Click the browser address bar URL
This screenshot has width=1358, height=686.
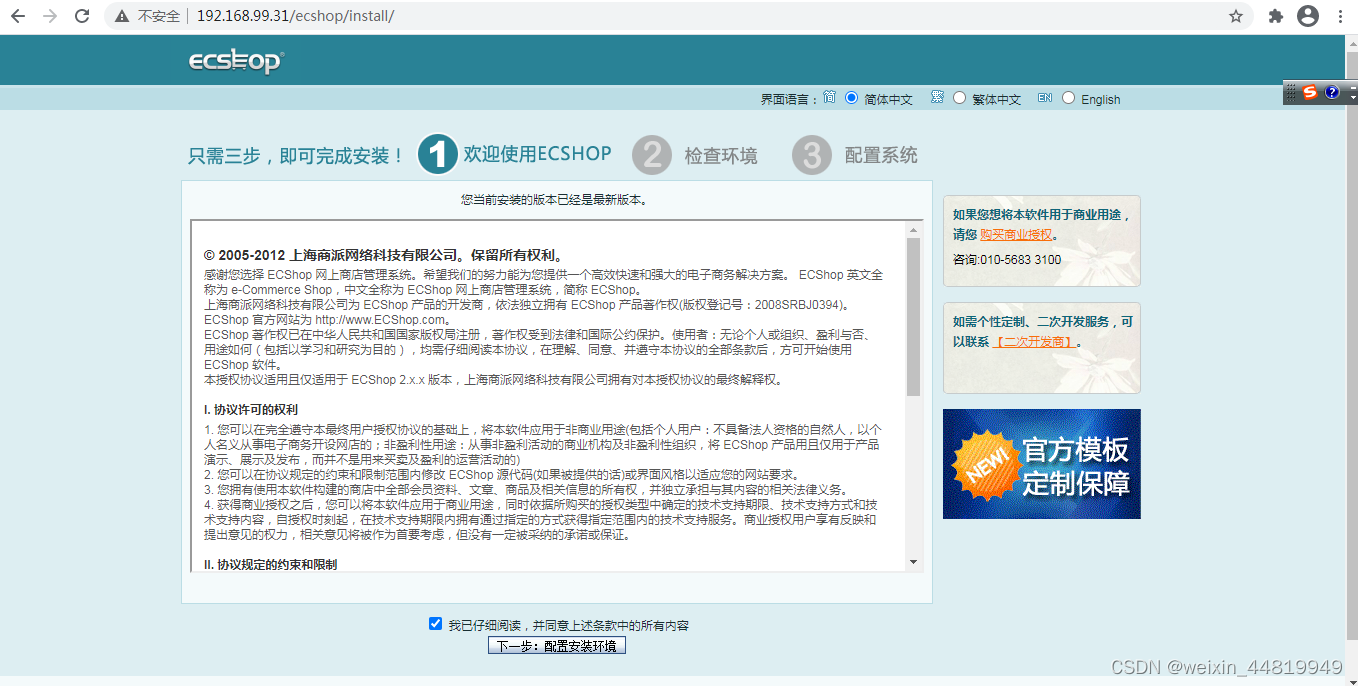coord(295,16)
